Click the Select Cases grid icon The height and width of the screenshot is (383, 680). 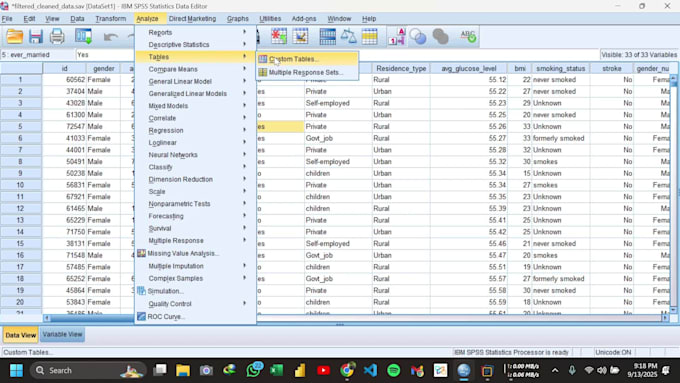pos(369,37)
